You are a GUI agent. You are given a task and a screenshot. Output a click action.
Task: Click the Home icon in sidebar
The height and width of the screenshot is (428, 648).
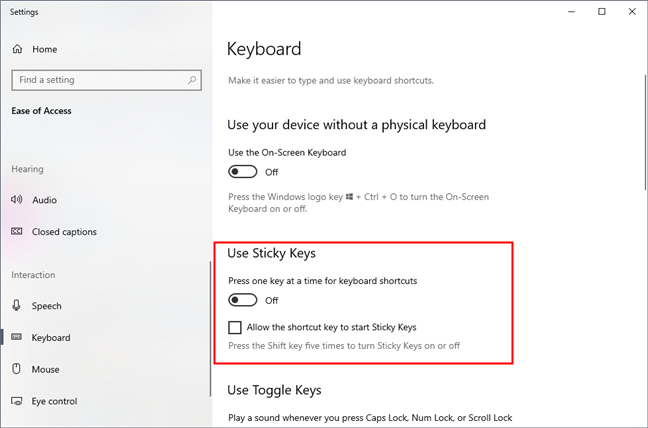click(17, 49)
